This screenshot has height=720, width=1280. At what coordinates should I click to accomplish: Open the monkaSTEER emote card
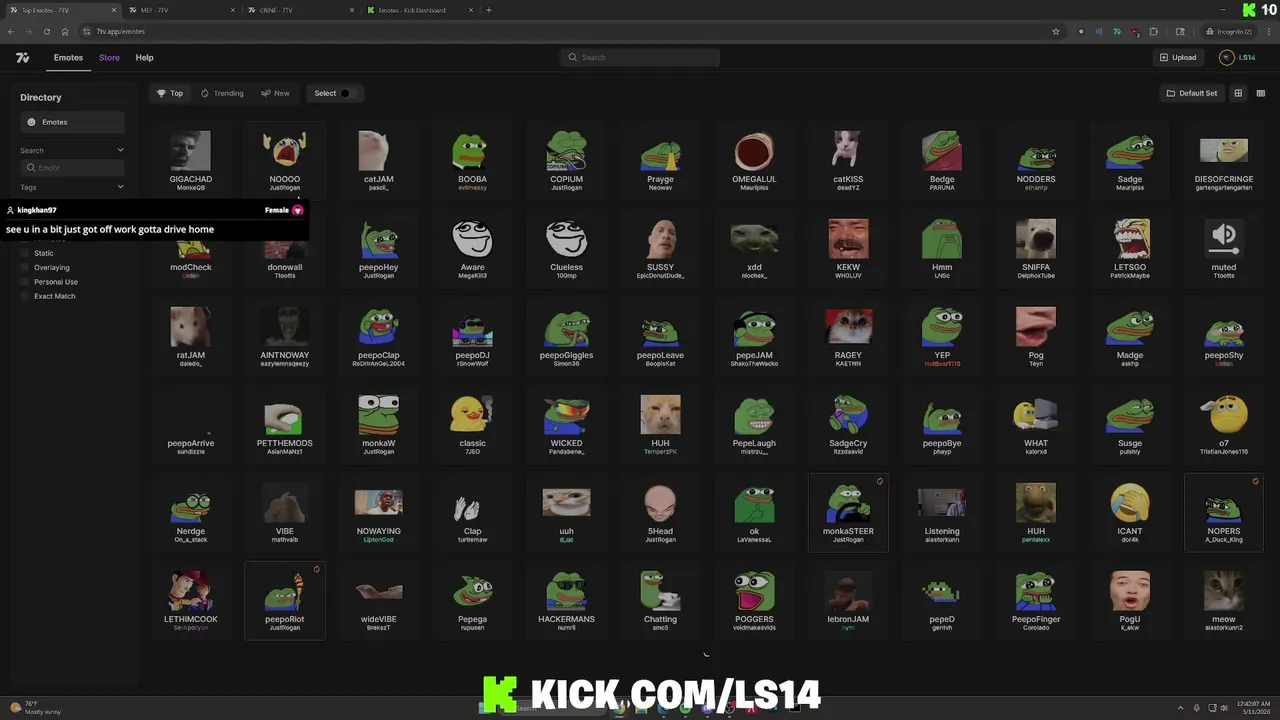[848, 512]
